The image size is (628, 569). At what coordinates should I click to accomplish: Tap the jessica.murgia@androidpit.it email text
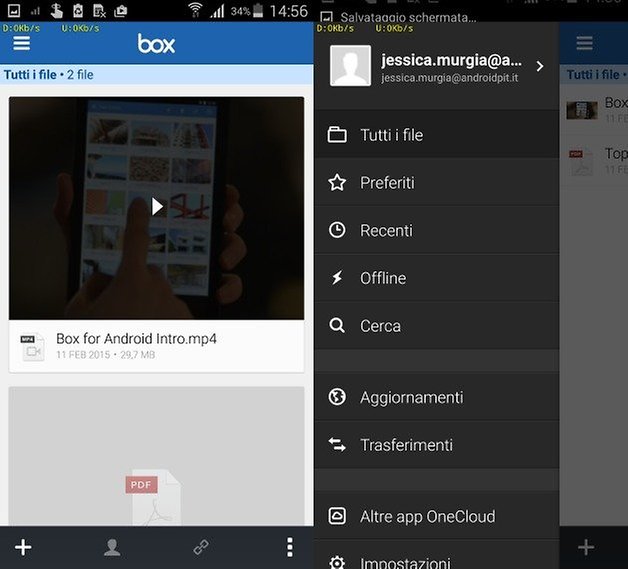(449, 78)
